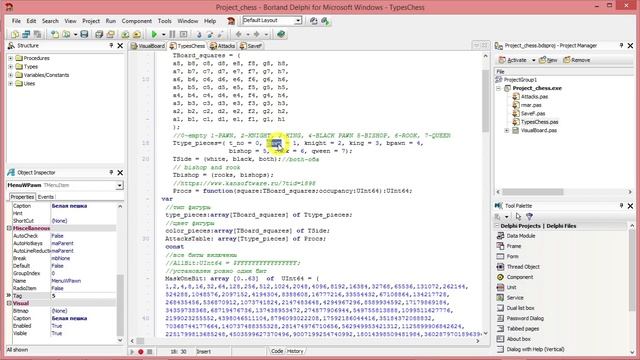640x360 pixels.
Task: Open the Default Layout dropdown
Action: pyautogui.click(x=298, y=20)
